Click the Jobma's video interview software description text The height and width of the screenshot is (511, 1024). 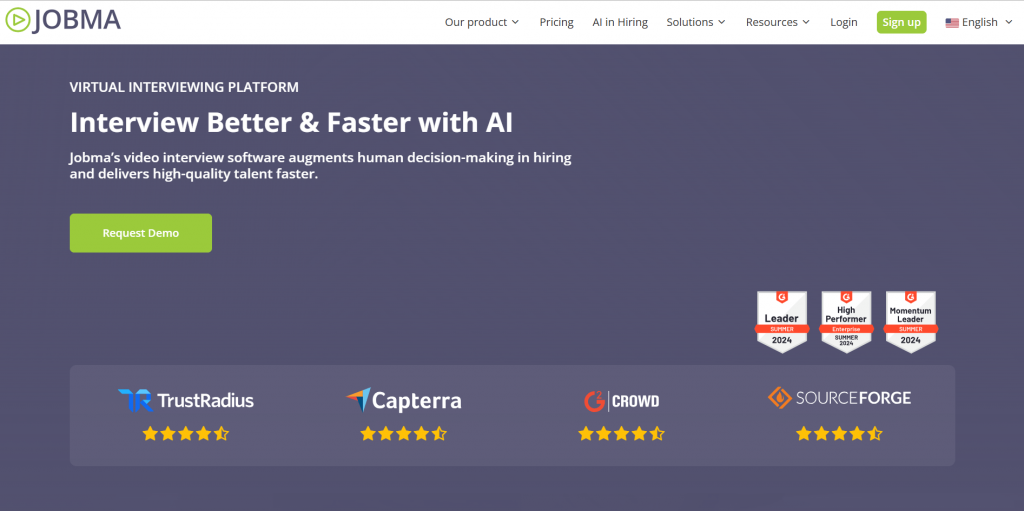[x=321, y=166]
